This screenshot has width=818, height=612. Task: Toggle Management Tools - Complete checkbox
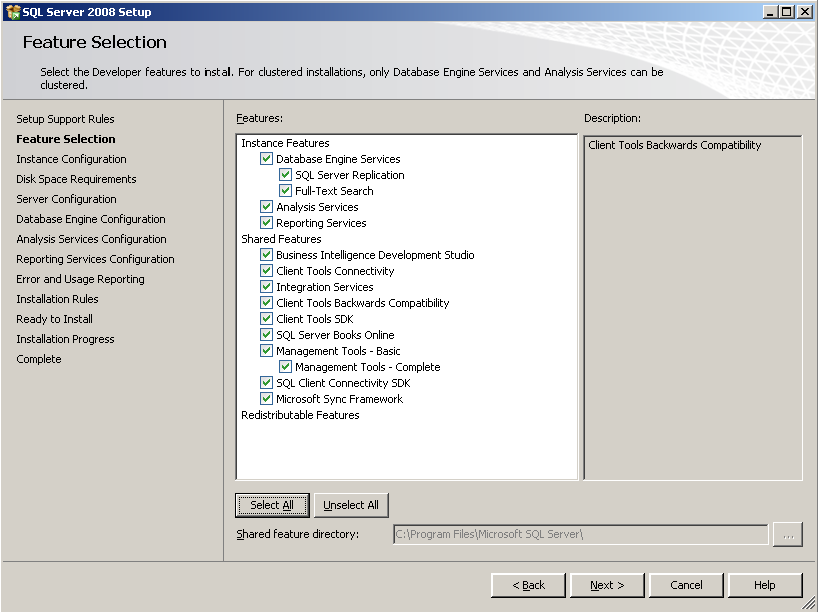tap(285, 367)
